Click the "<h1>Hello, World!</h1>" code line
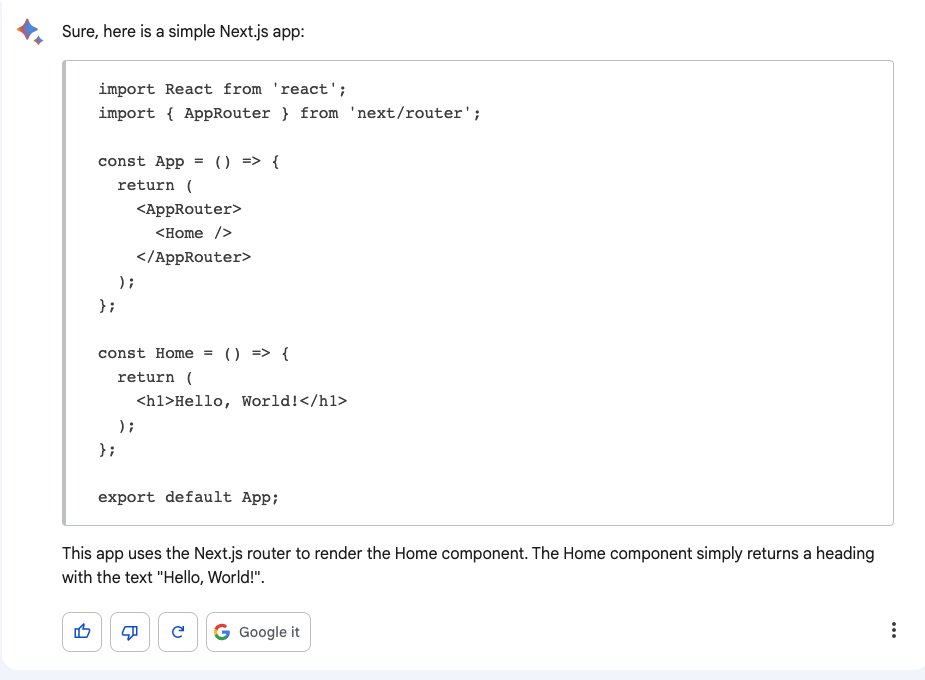The width and height of the screenshot is (925, 680). click(242, 401)
